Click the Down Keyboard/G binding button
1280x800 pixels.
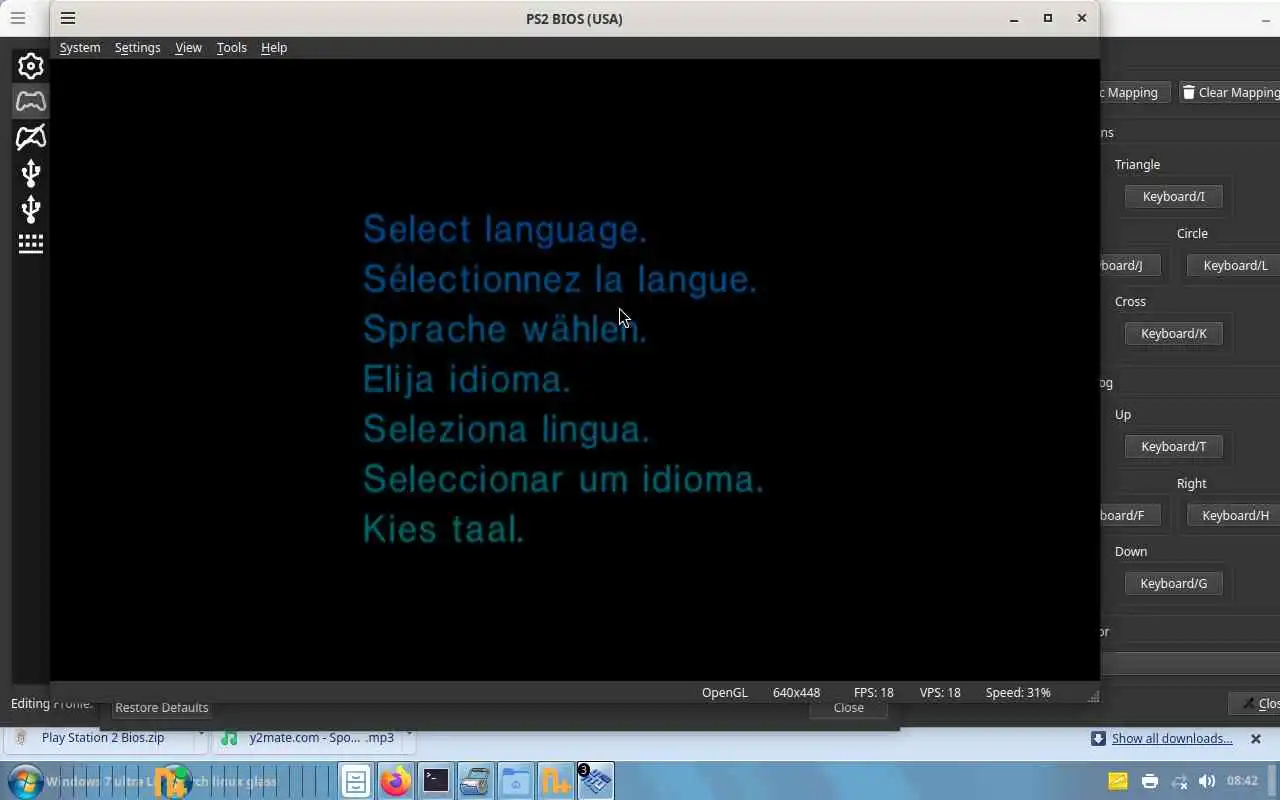(x=1173, y=583)
